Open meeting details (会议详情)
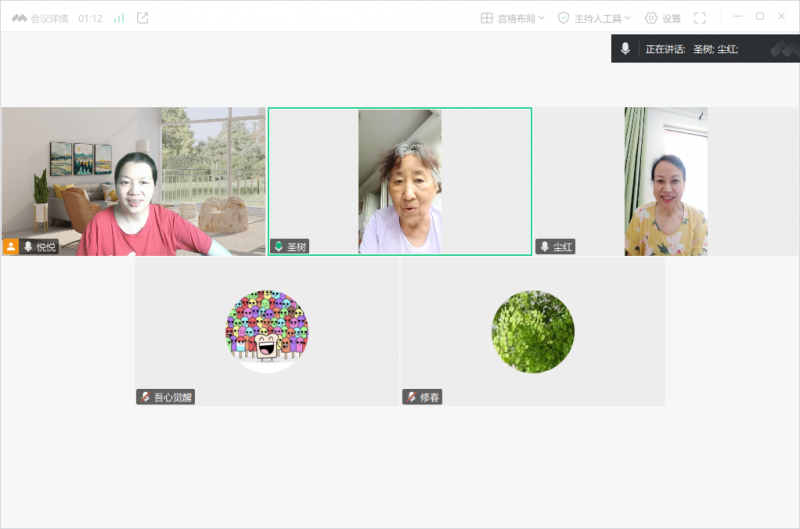This screenshot has height=529, width=800. pyautogui.click(x=41, y=18)
